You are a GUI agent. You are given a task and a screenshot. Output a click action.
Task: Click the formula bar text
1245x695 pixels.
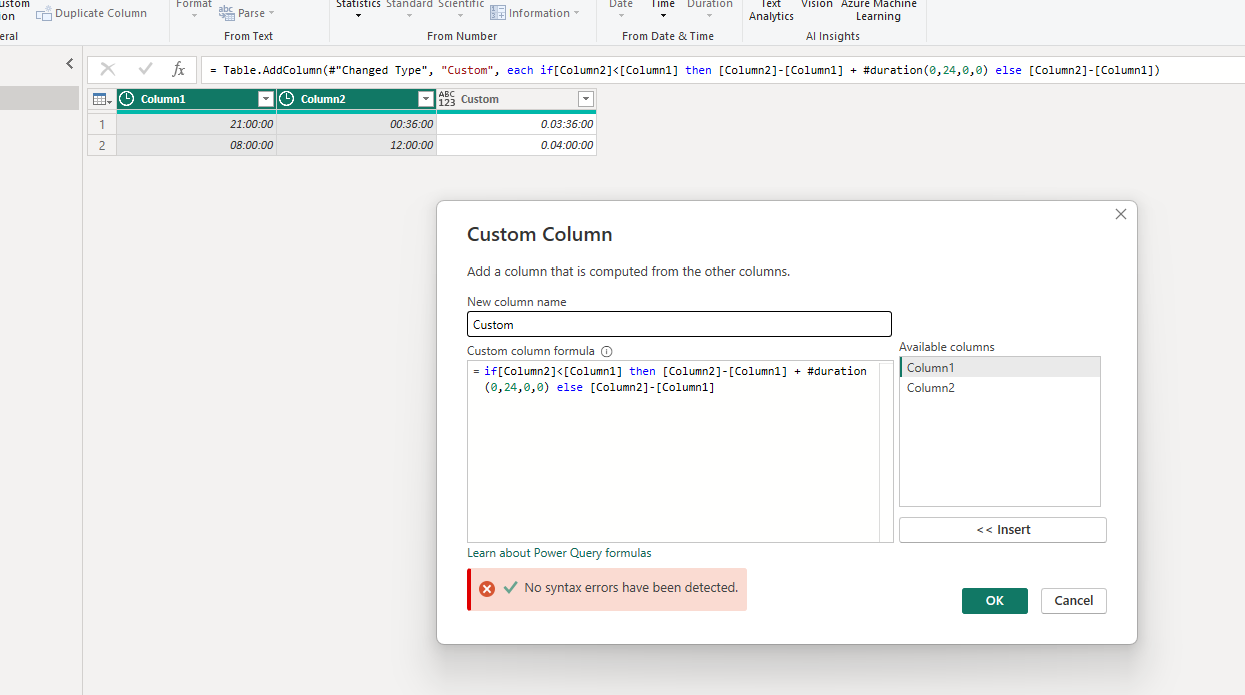(685, 70)
